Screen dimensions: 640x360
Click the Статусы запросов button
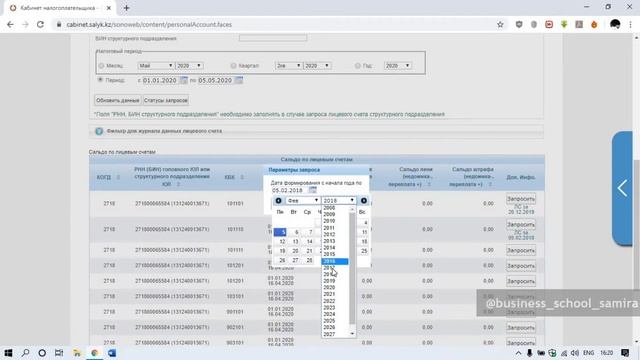(166, 100)
